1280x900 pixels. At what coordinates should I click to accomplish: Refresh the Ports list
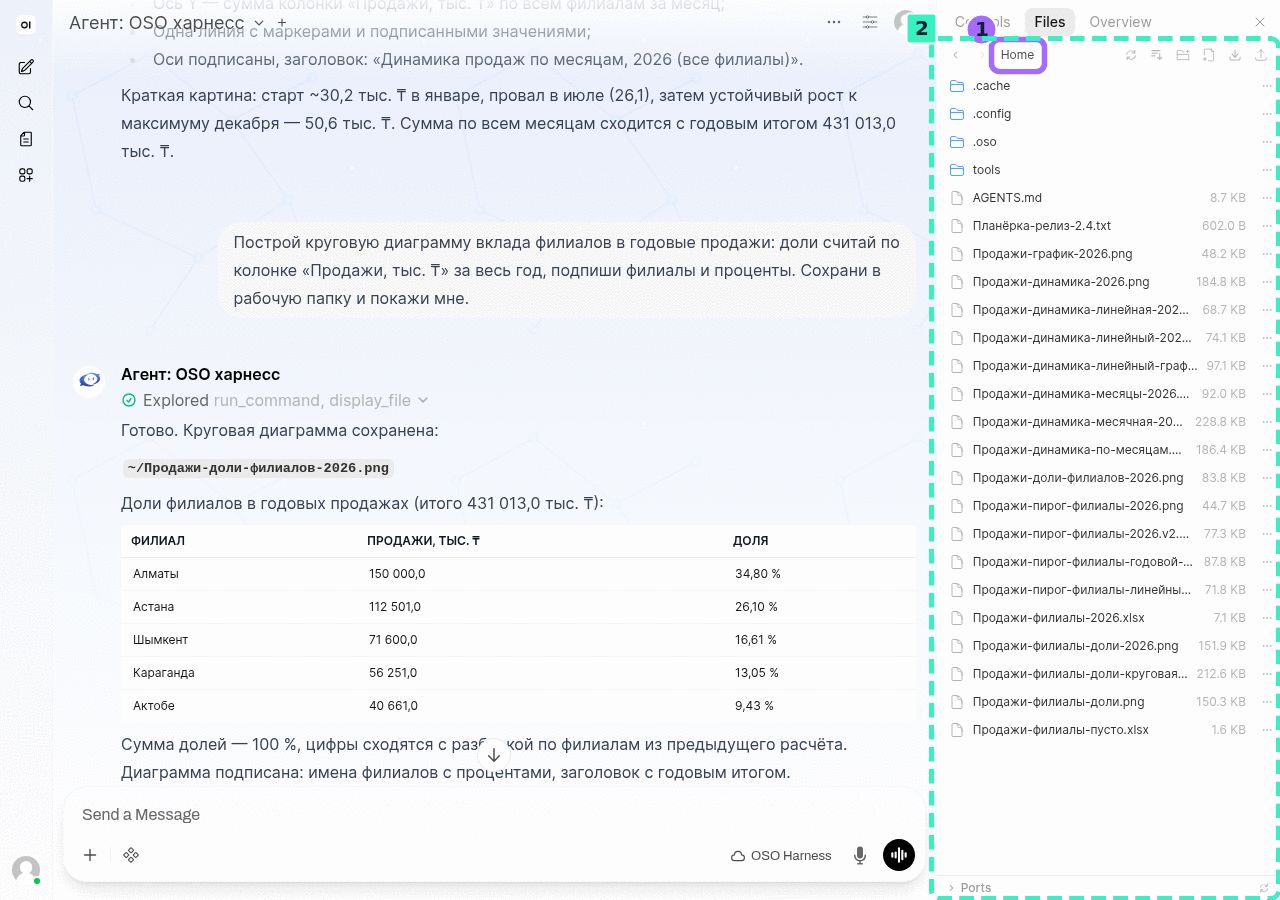(x=1264, y=888)
